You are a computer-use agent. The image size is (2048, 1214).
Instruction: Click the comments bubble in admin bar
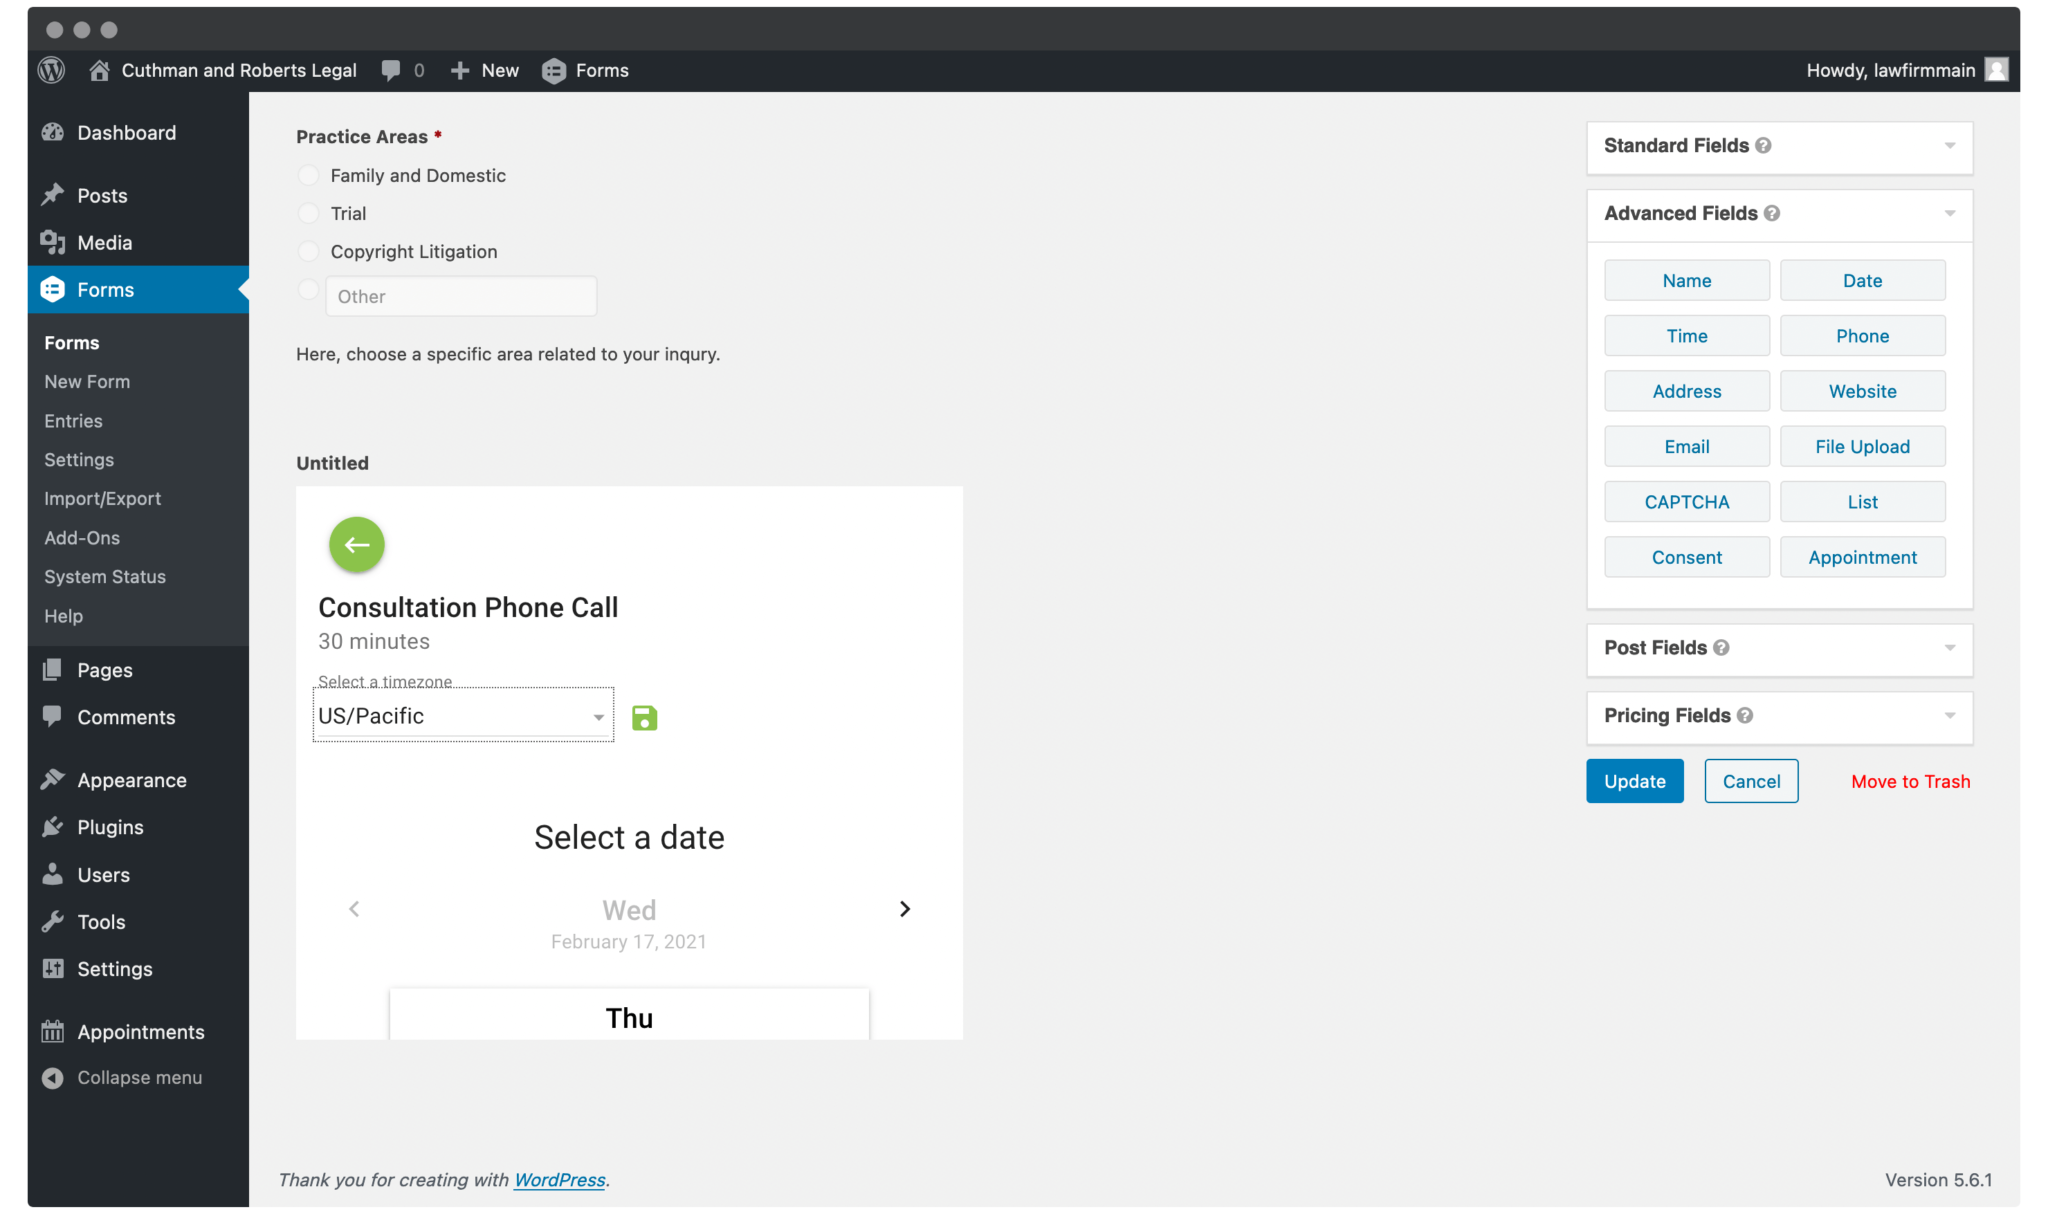tap(390, 70)
